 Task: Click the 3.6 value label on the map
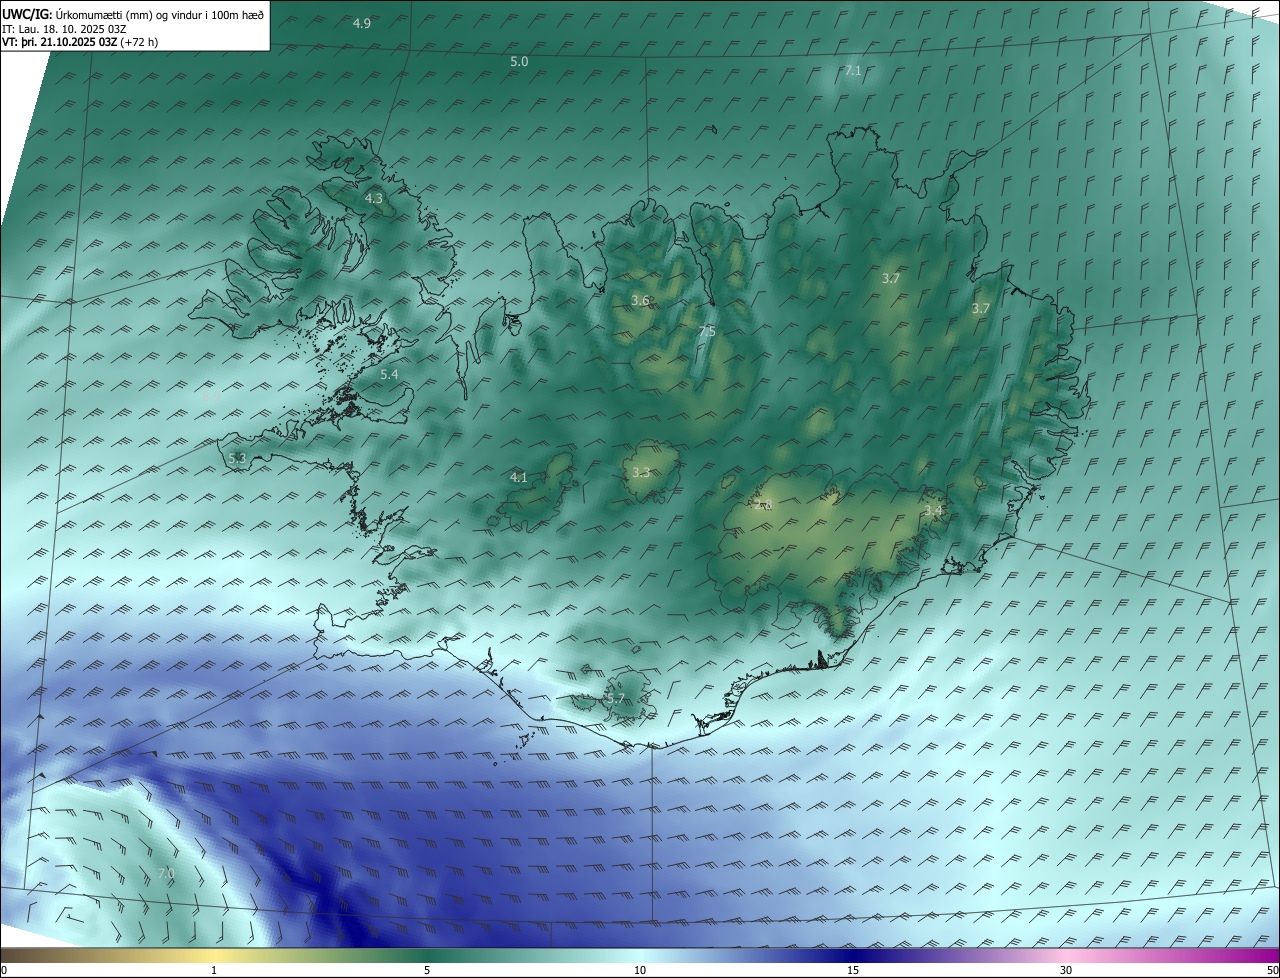[641, 301]
